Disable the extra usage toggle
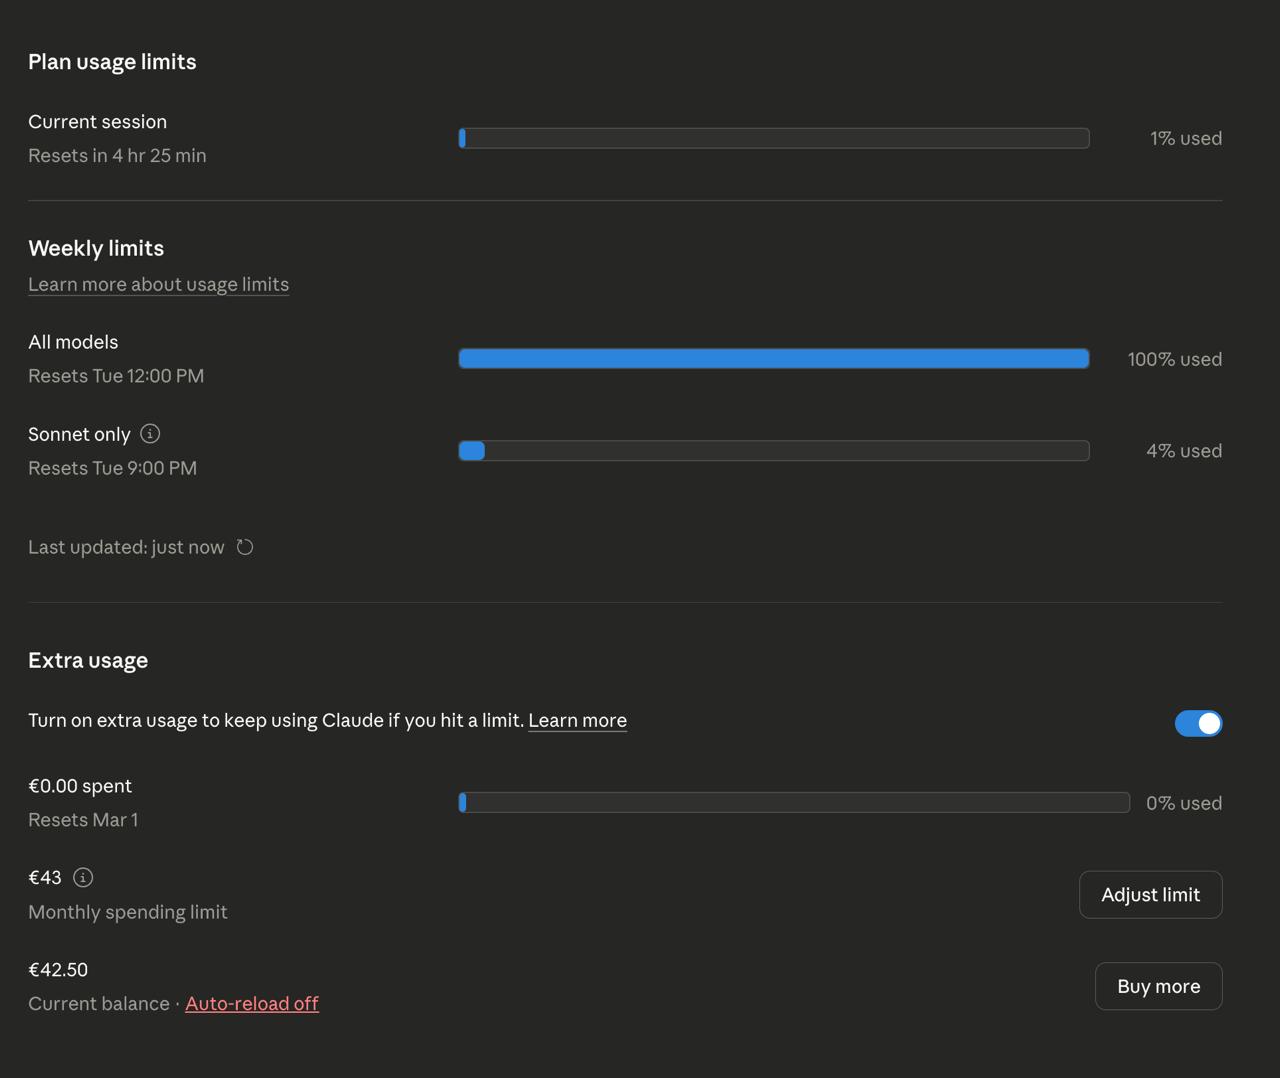The width and height of the screenshot is (1280, 1078). click(x=1198, y=723)
